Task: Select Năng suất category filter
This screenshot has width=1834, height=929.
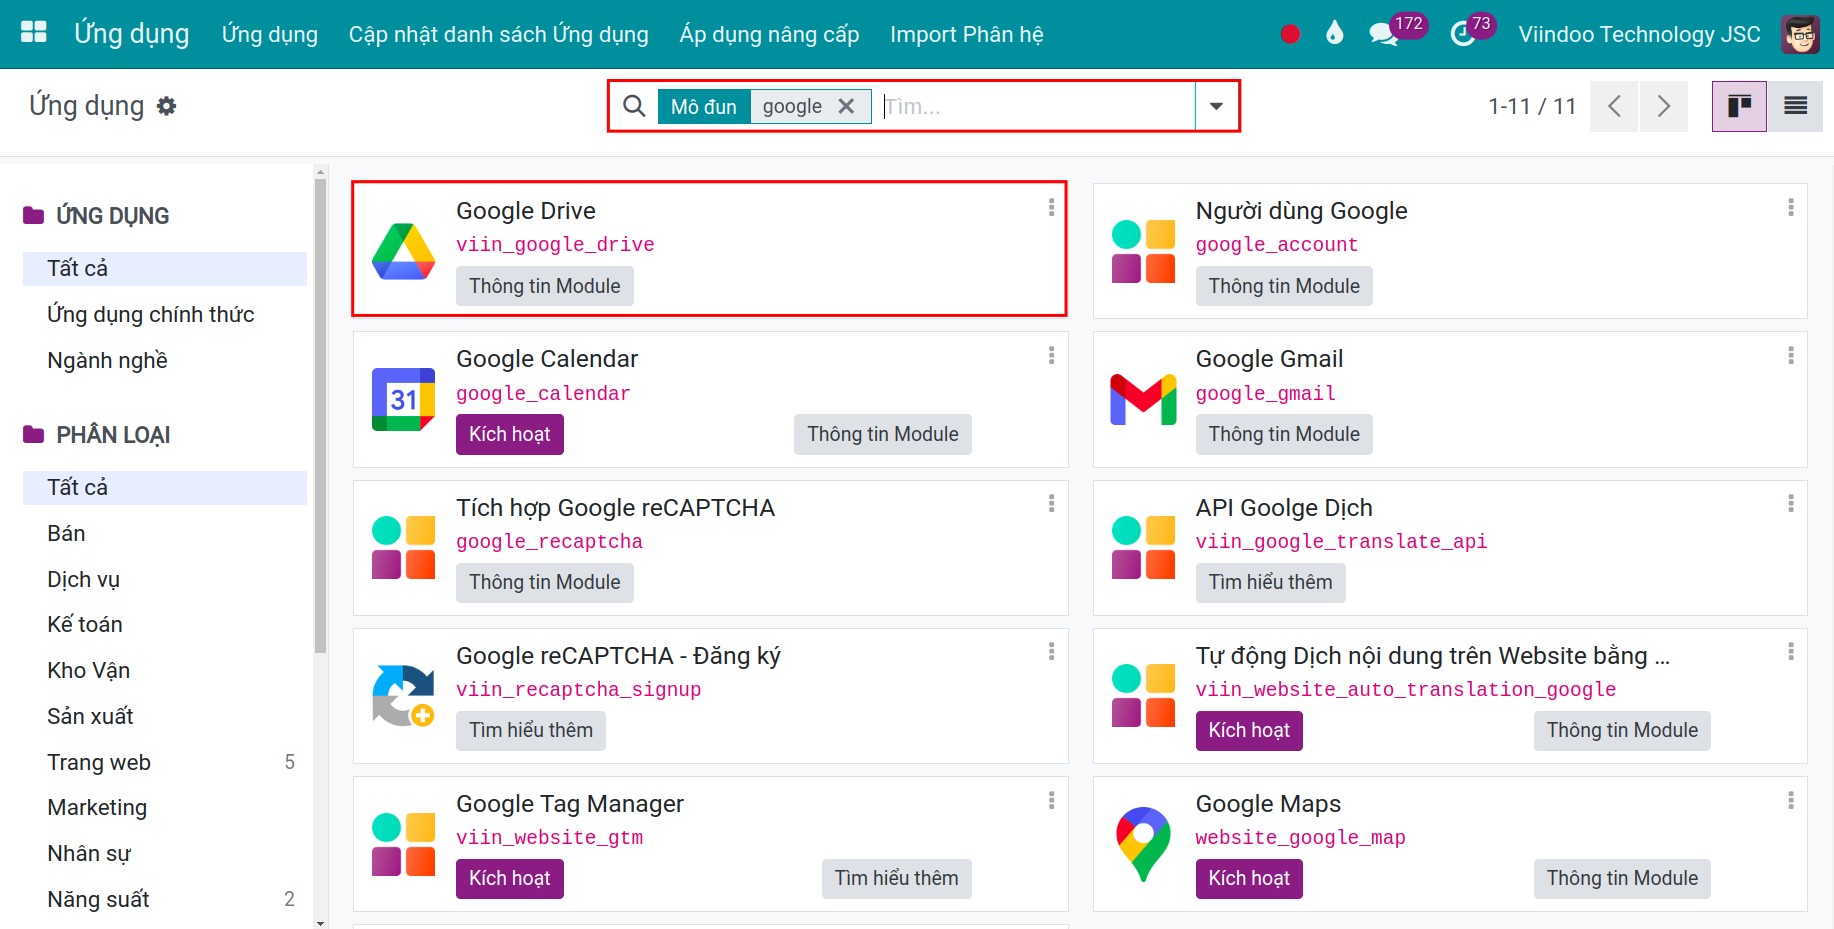Action: (165, 899)
